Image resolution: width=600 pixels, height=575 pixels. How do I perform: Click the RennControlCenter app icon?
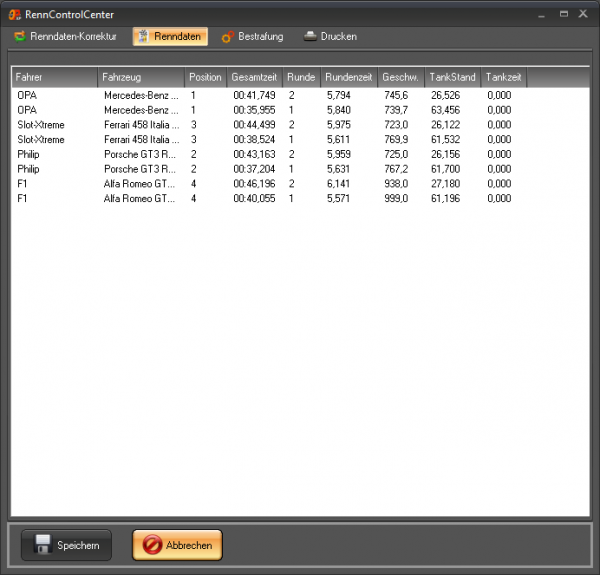[x=15, y=15]
